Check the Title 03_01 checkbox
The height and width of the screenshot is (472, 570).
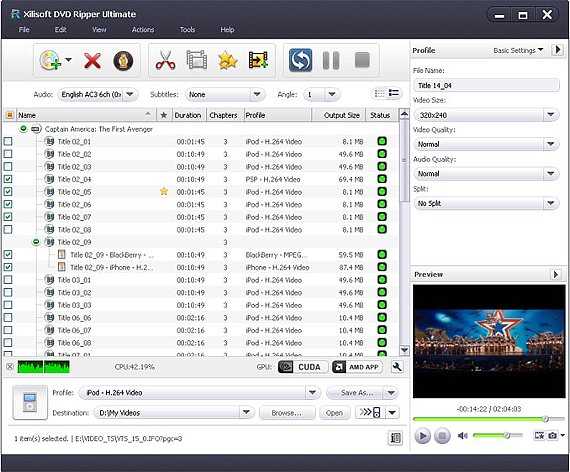click(8, 280)
